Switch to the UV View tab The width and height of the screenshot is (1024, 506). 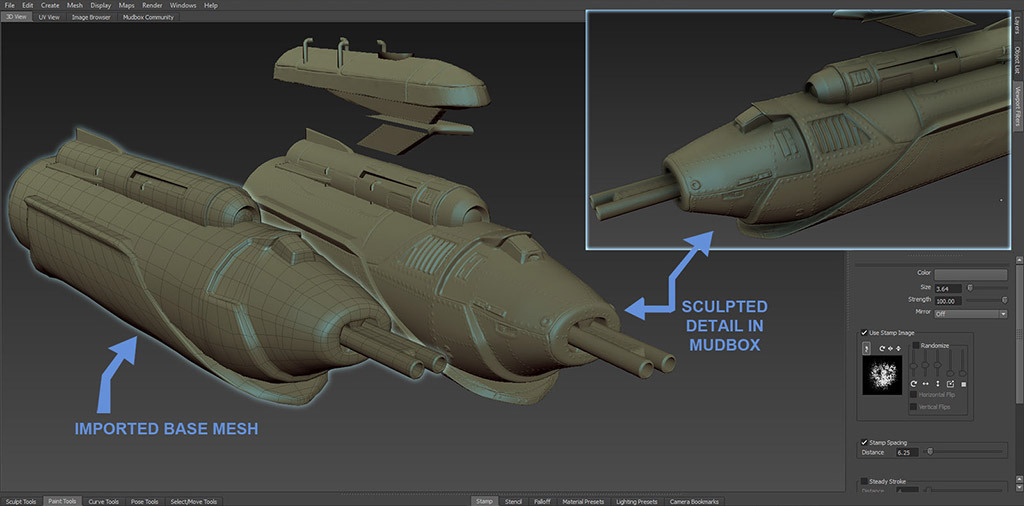pyautogui.click(x=49, y=17)
